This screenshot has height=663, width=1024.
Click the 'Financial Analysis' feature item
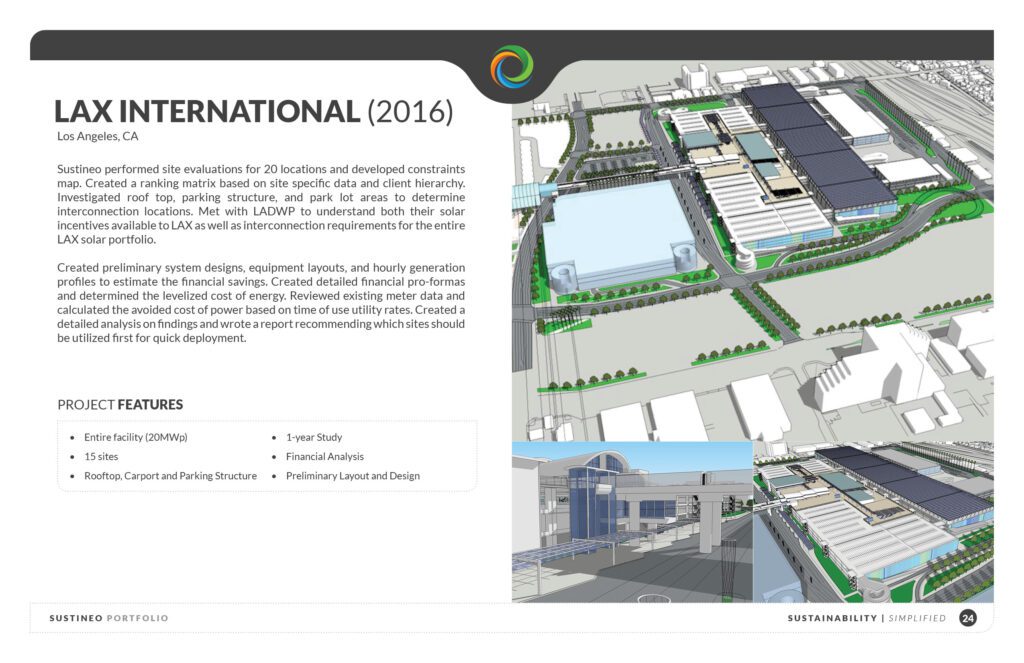tap(324, 457)
